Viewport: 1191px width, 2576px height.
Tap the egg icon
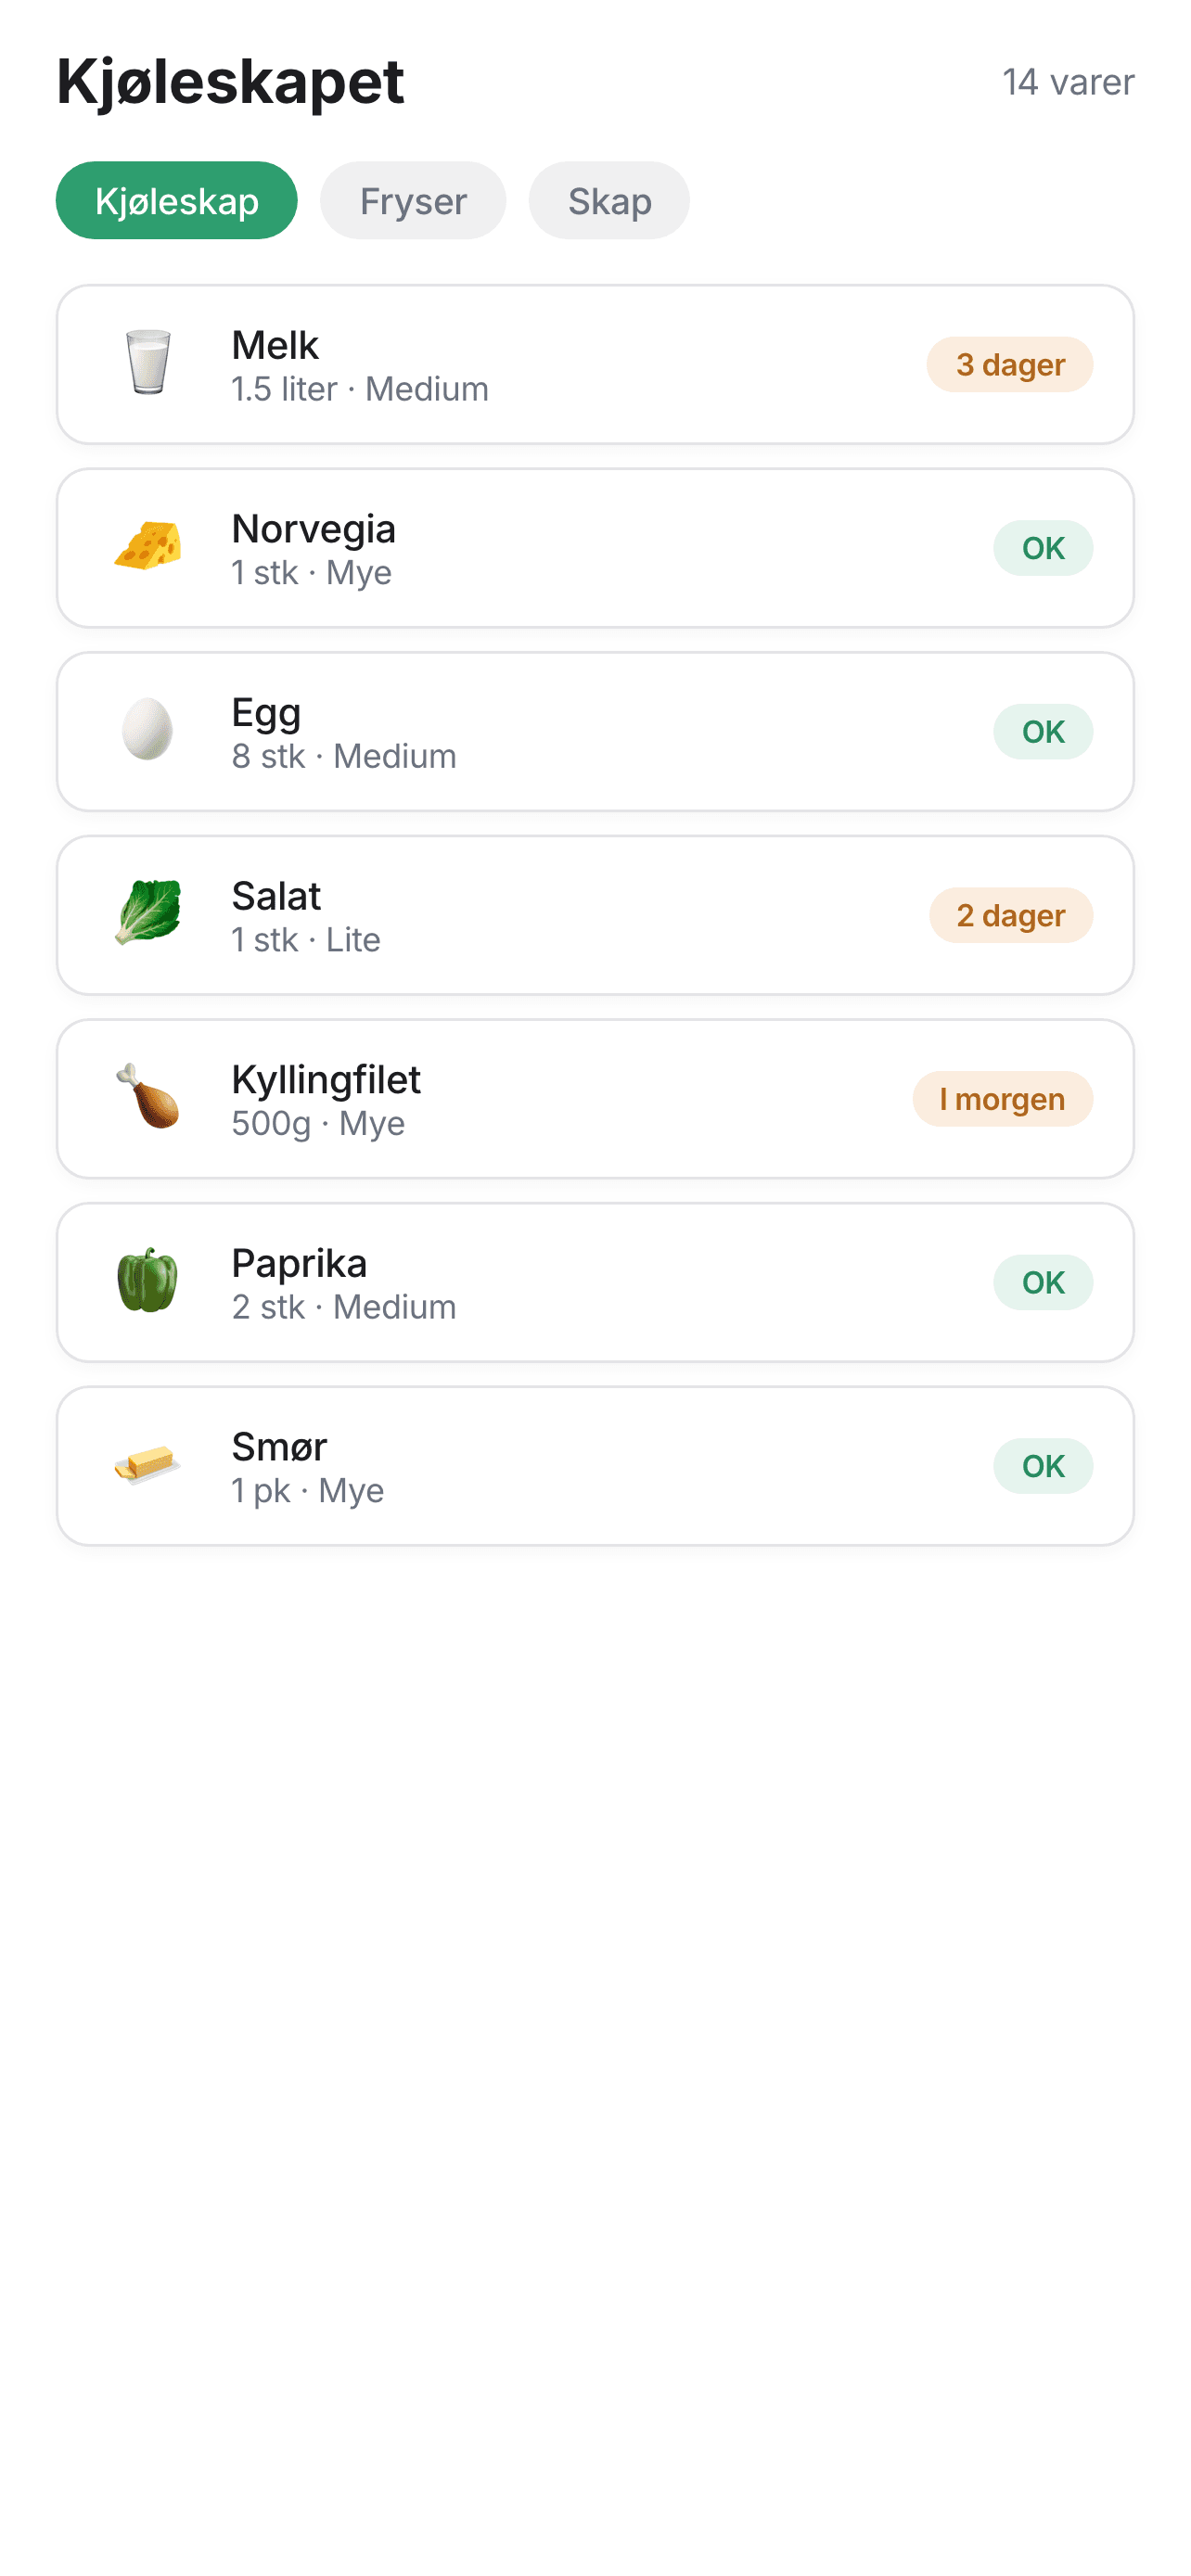point(148,730)
